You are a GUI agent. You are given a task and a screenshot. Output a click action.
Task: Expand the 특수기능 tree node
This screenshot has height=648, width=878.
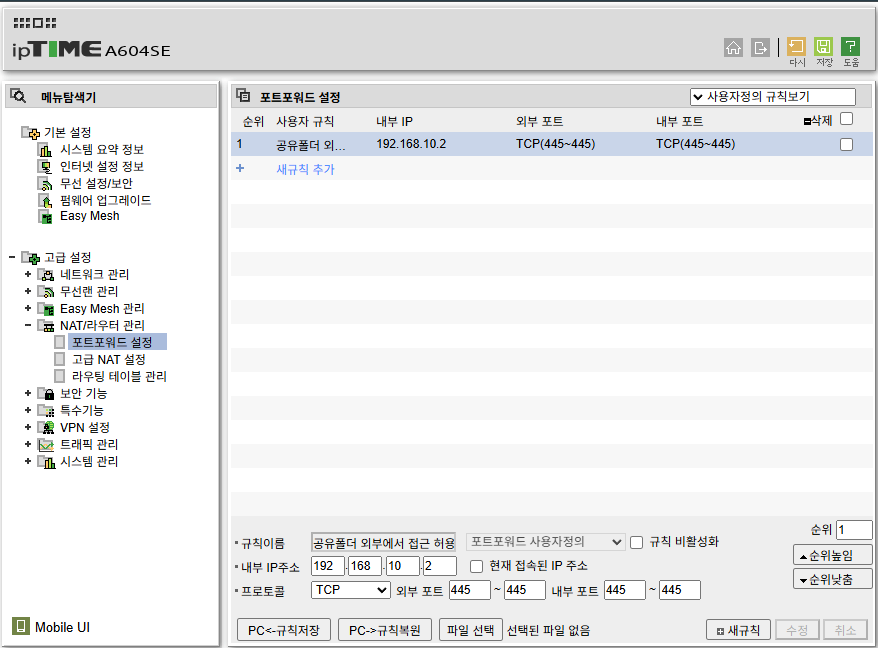click(27, 411)
